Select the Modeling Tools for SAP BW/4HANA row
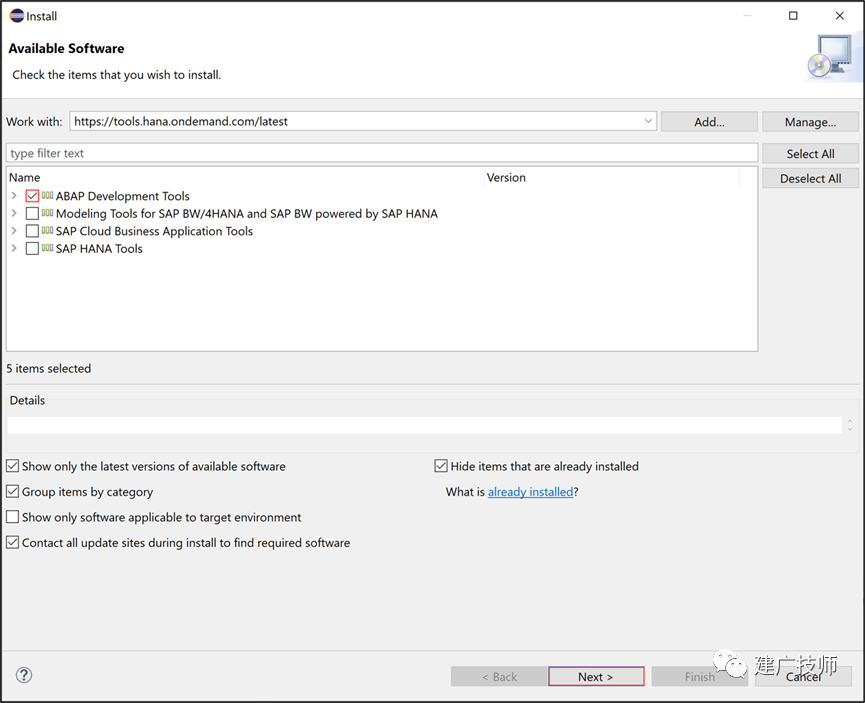Image resolution: width=865 pixels, height=703 pixels. (382, 214)
